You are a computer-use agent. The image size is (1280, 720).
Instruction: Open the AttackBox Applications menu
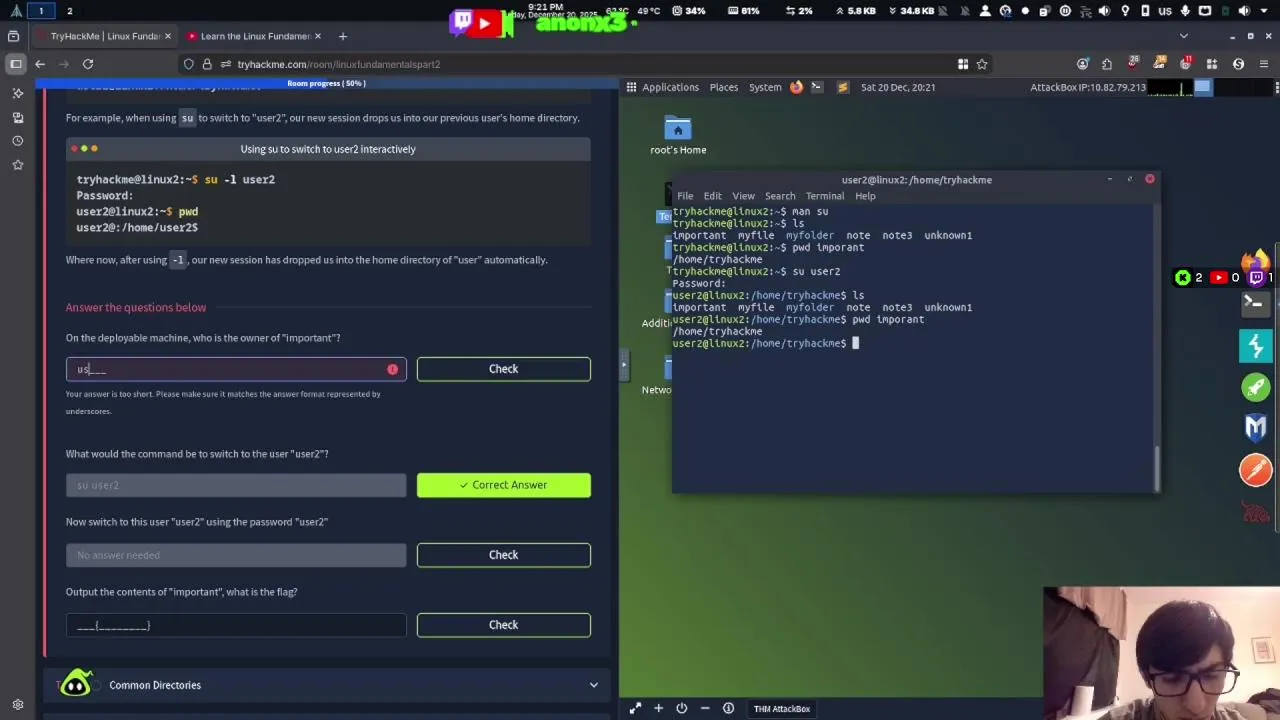tap(670, 87)
